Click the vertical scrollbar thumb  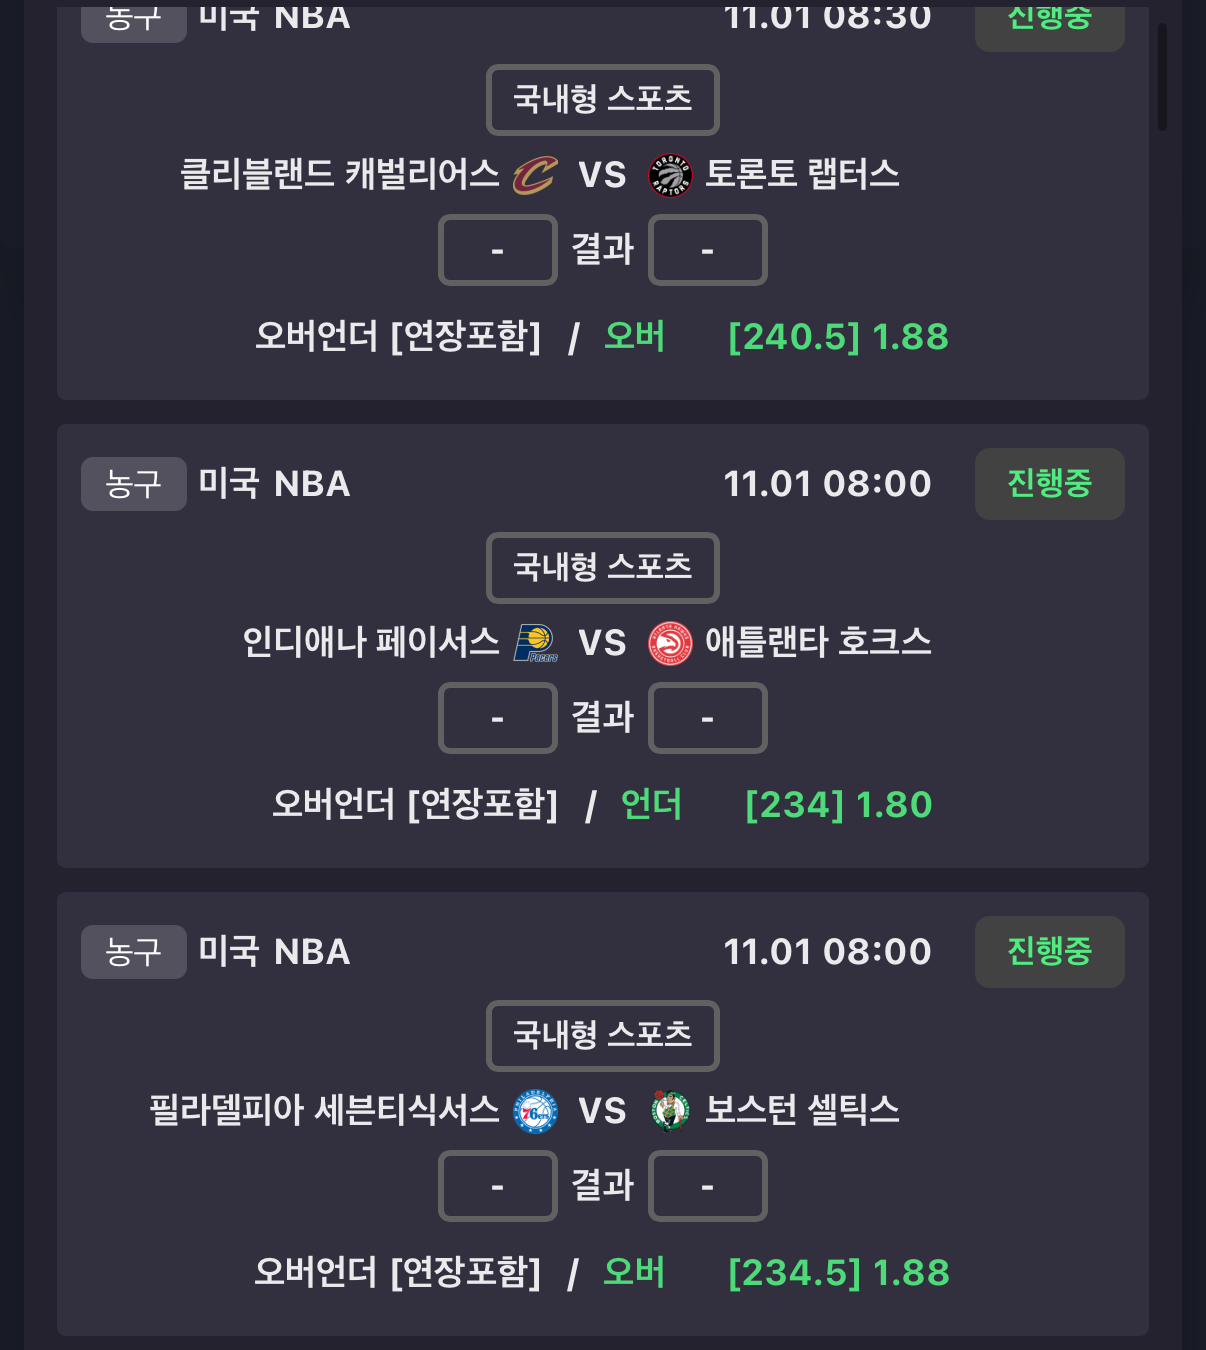point(1162,76)
